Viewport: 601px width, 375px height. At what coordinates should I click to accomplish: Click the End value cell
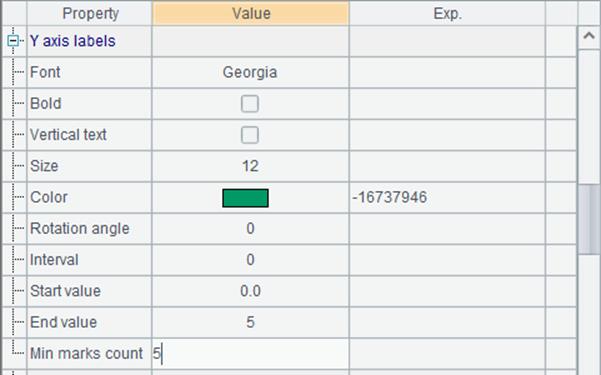pos(250,322)
